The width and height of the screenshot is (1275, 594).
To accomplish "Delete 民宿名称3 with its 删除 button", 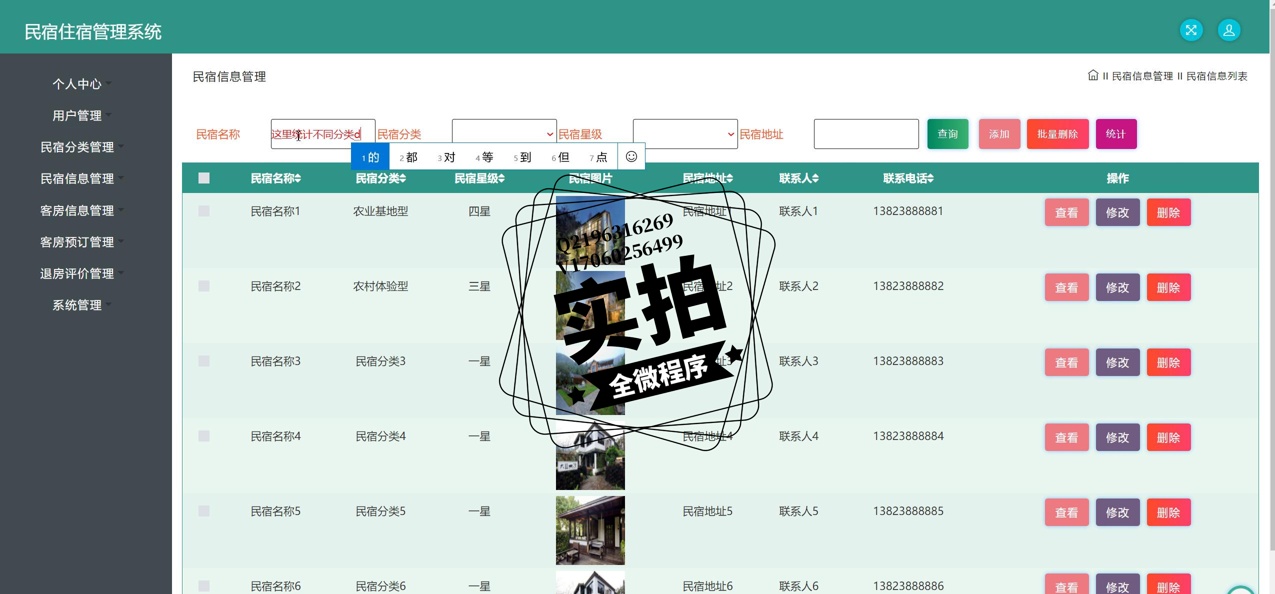I will tap(1169, 362).
